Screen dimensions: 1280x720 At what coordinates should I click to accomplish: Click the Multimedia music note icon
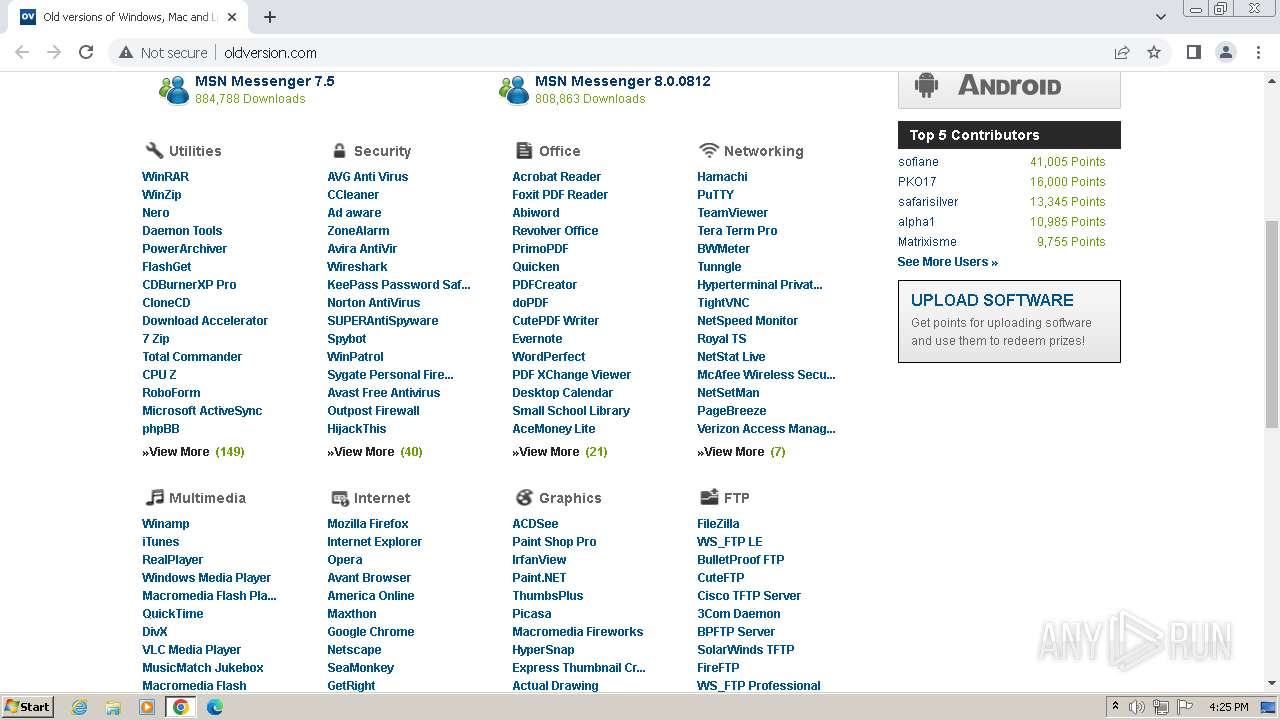click(154, 497)
